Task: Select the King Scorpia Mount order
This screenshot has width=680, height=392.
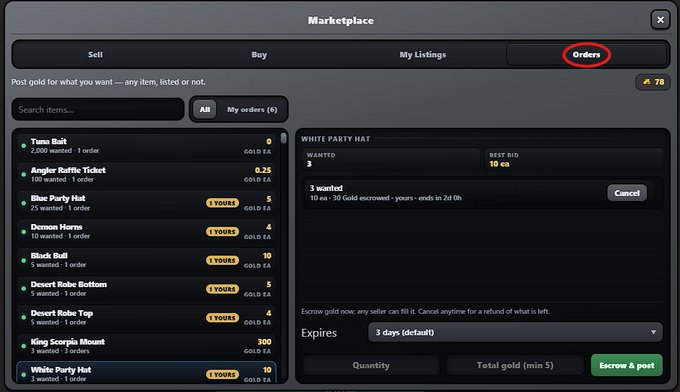Action: (x=147, y=346)
